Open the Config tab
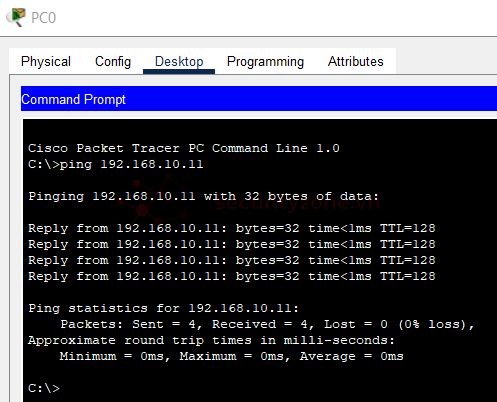Screen dimensions: 497x402 pyautogui.click(x=113, y=61)
